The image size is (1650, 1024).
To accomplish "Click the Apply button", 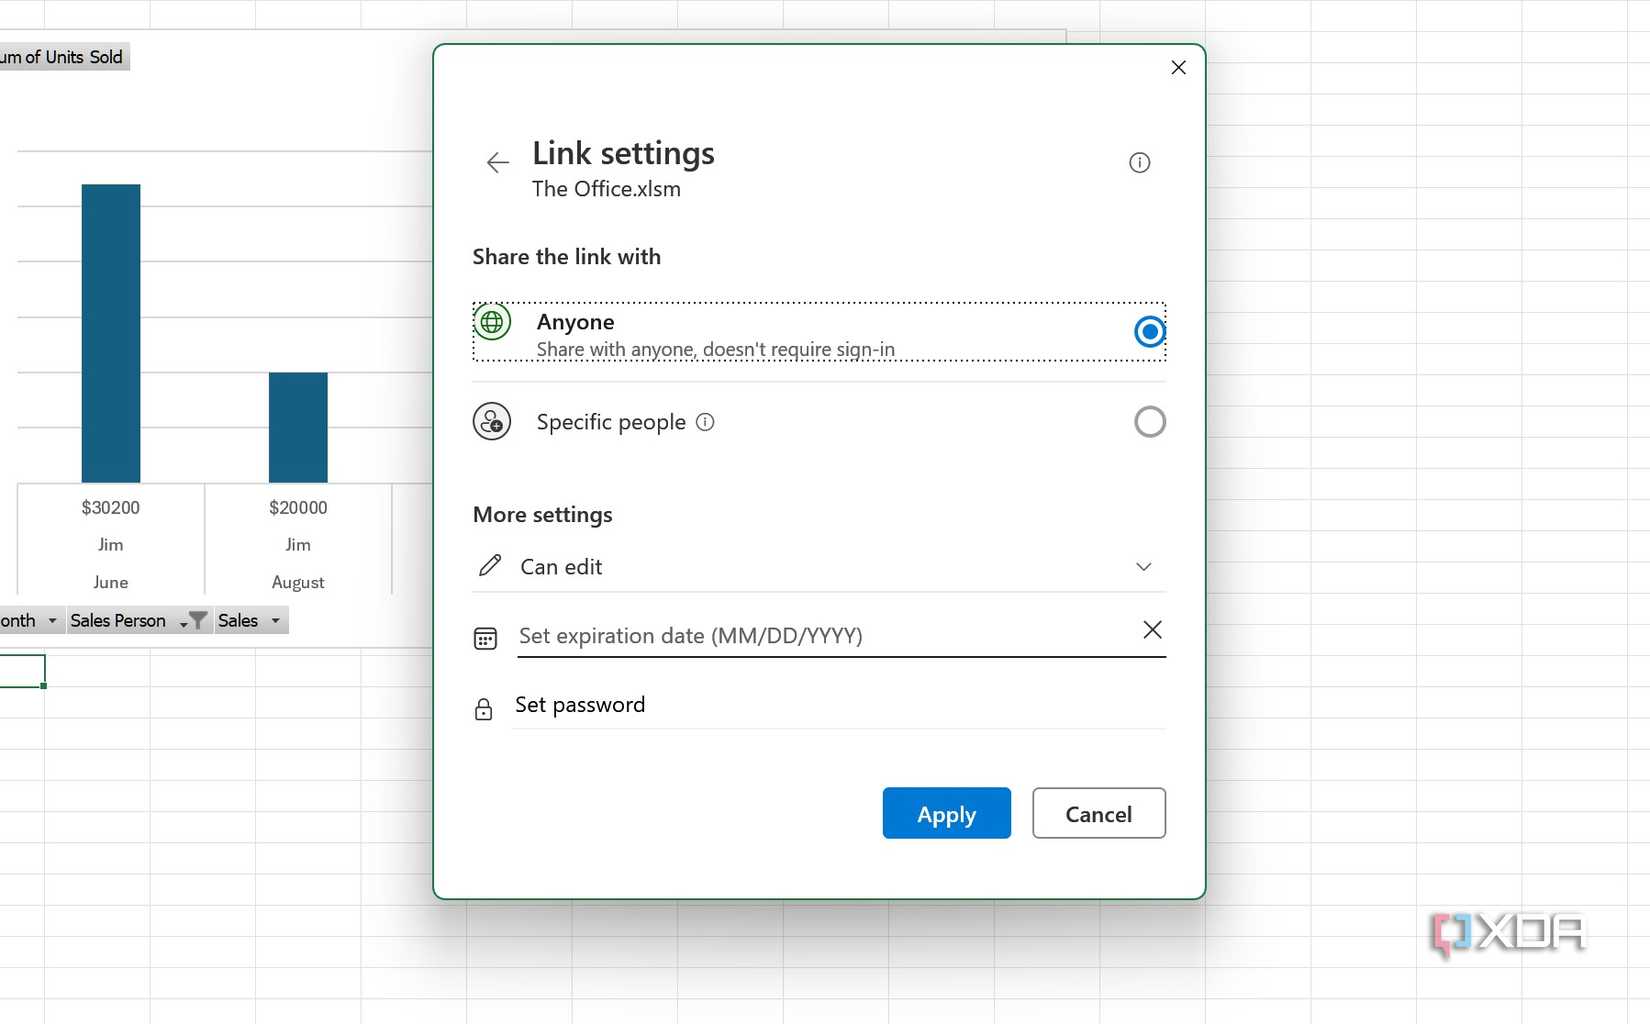I will pyautogui.click(x=945, y=813).
